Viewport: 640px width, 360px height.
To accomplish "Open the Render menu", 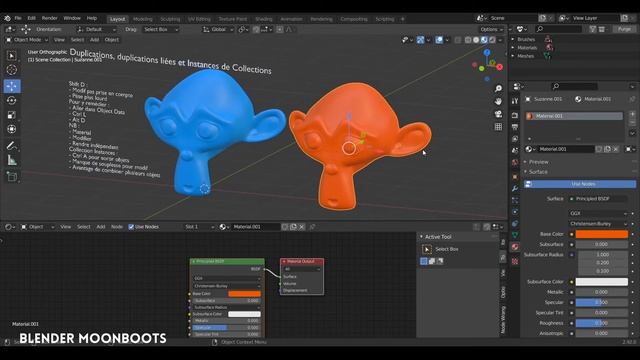I will pyautogui.click(x=50, y=18).
